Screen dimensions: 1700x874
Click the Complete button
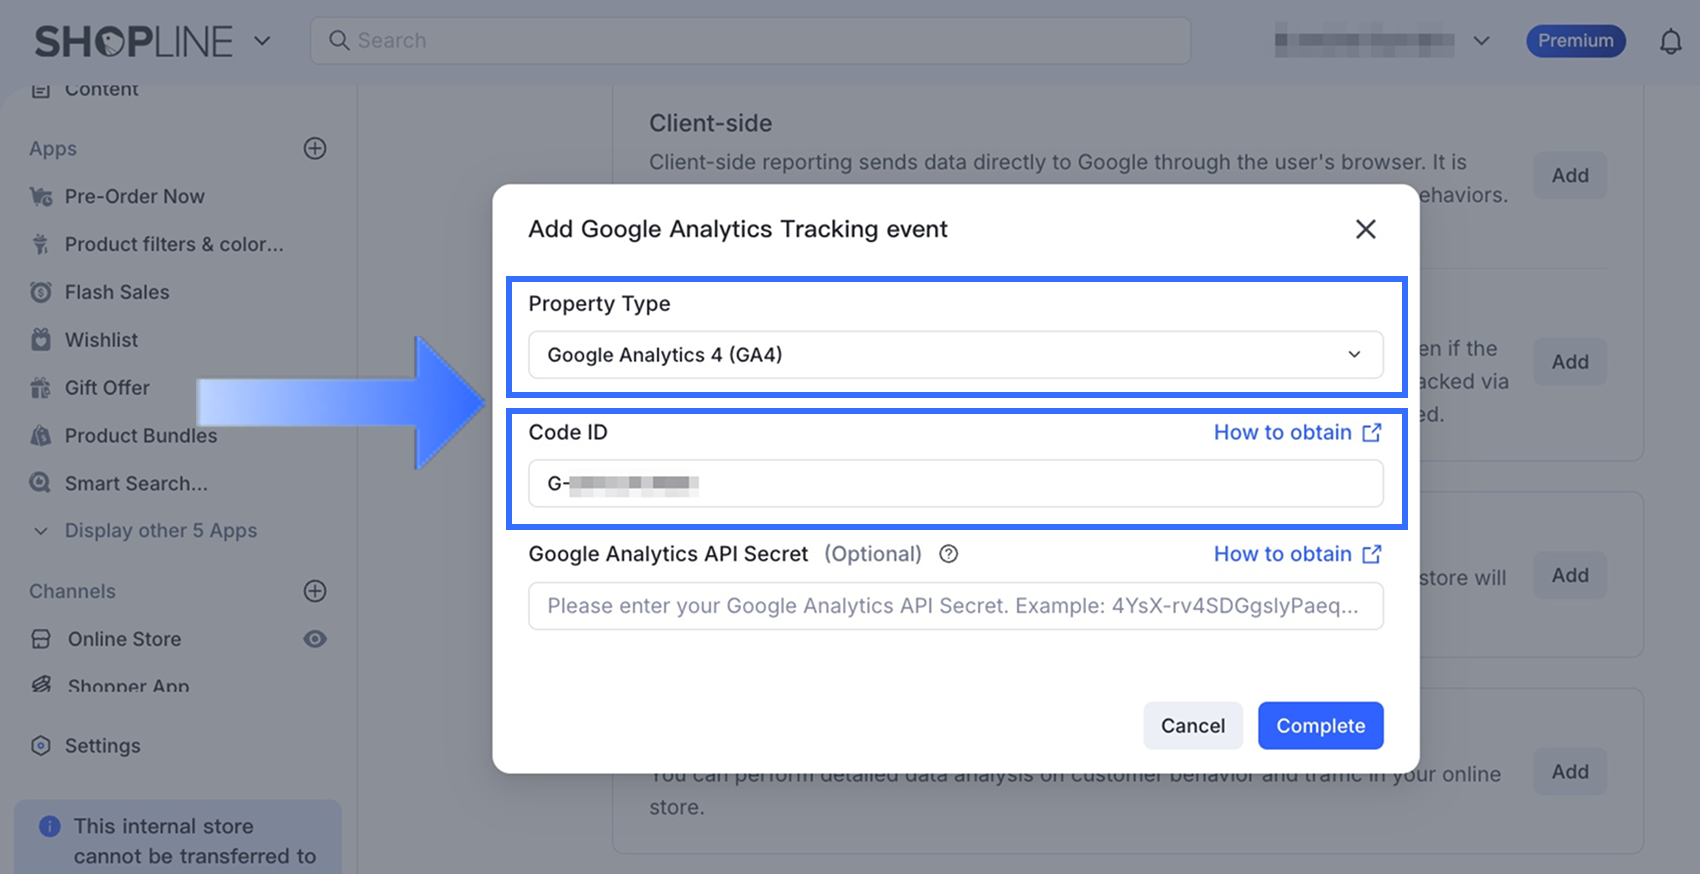click(x=1320, y=726)
